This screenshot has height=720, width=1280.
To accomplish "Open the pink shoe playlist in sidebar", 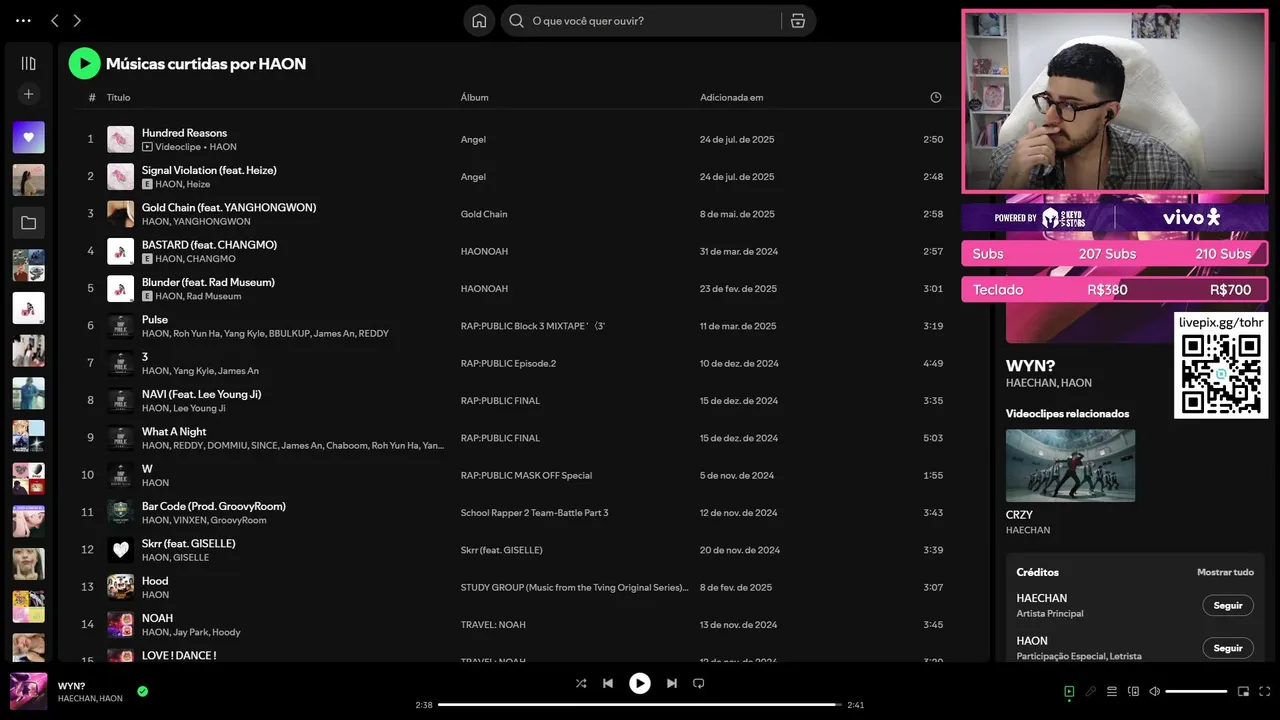I will [28, 308].
